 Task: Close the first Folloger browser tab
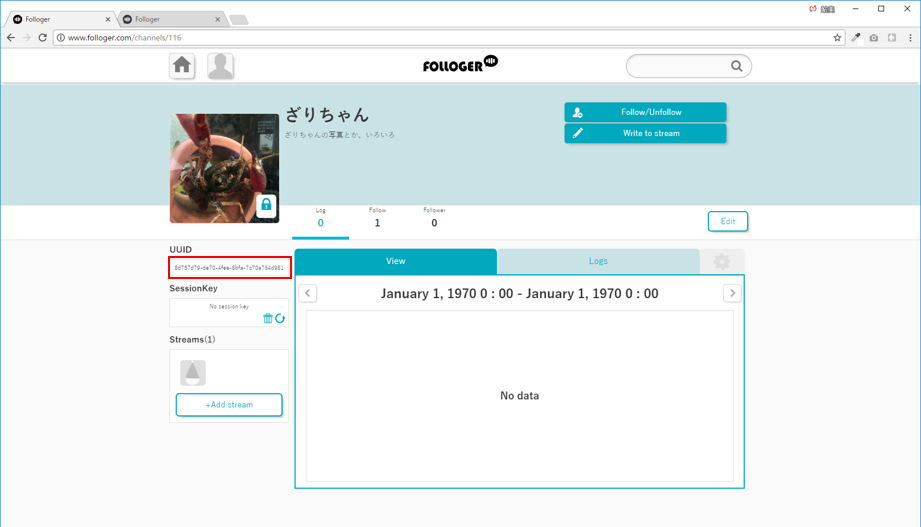click(x=107, y=19)
